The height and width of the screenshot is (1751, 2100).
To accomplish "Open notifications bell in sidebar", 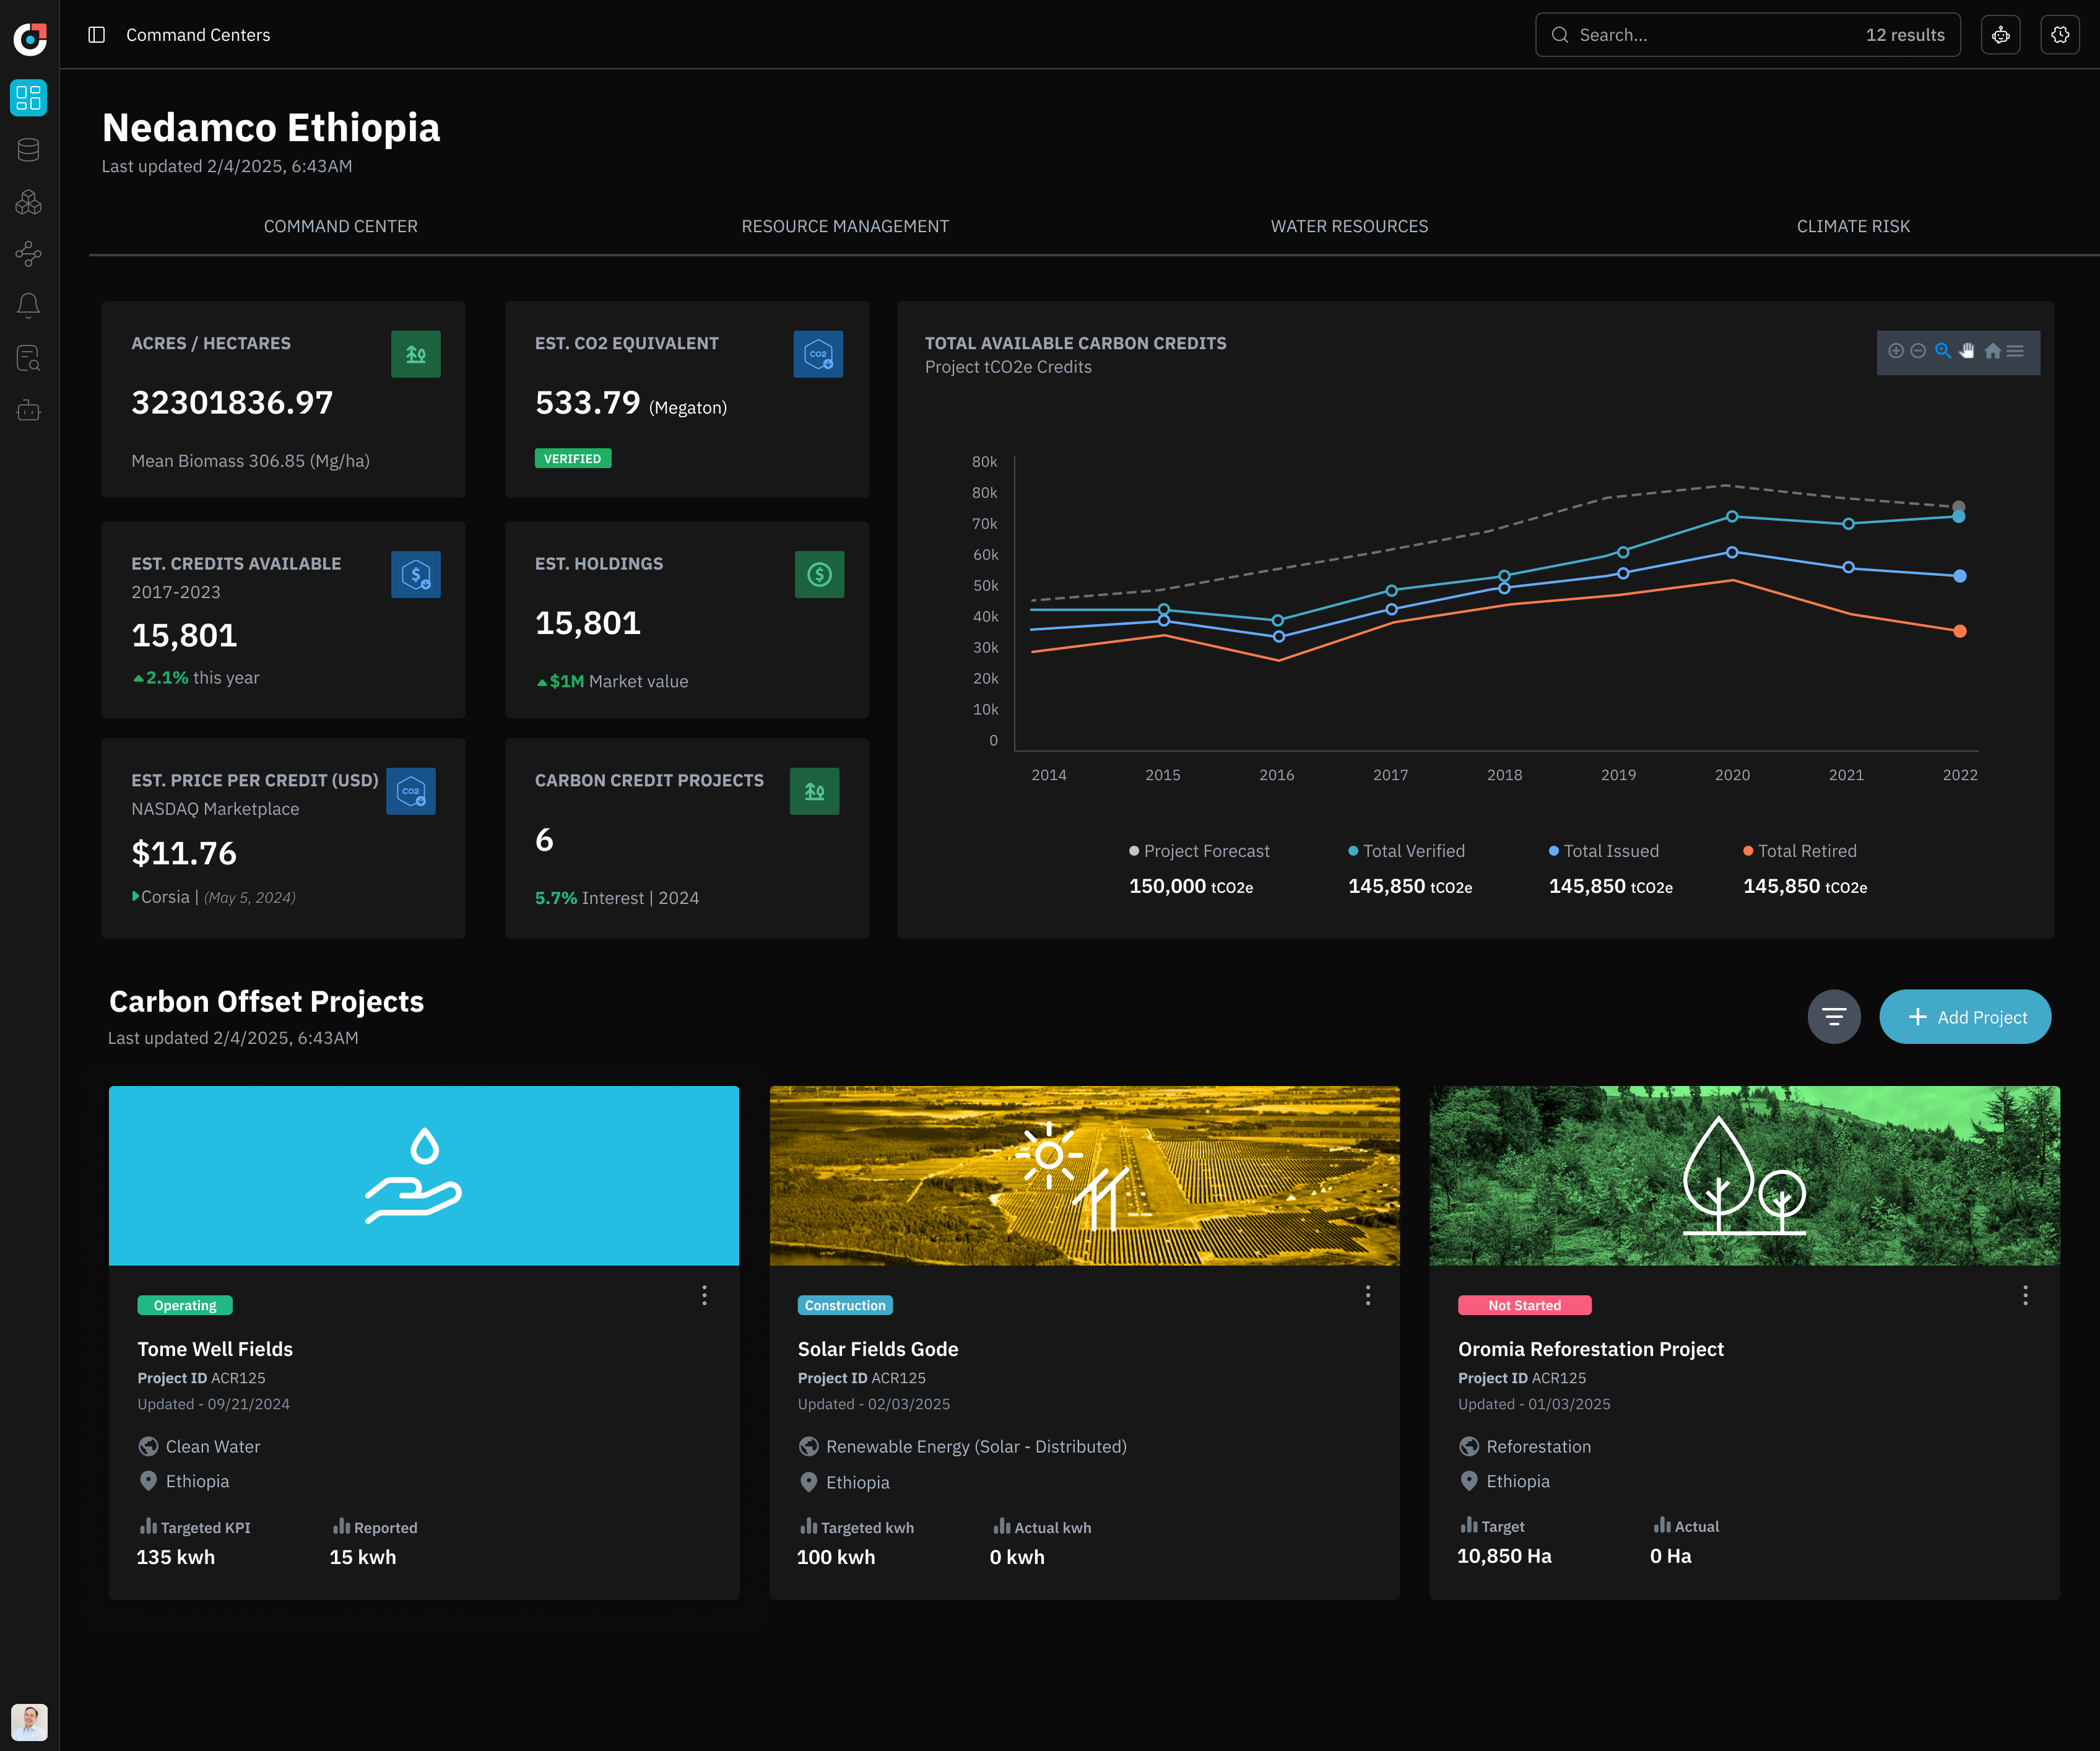I will [x=29, y=305].
